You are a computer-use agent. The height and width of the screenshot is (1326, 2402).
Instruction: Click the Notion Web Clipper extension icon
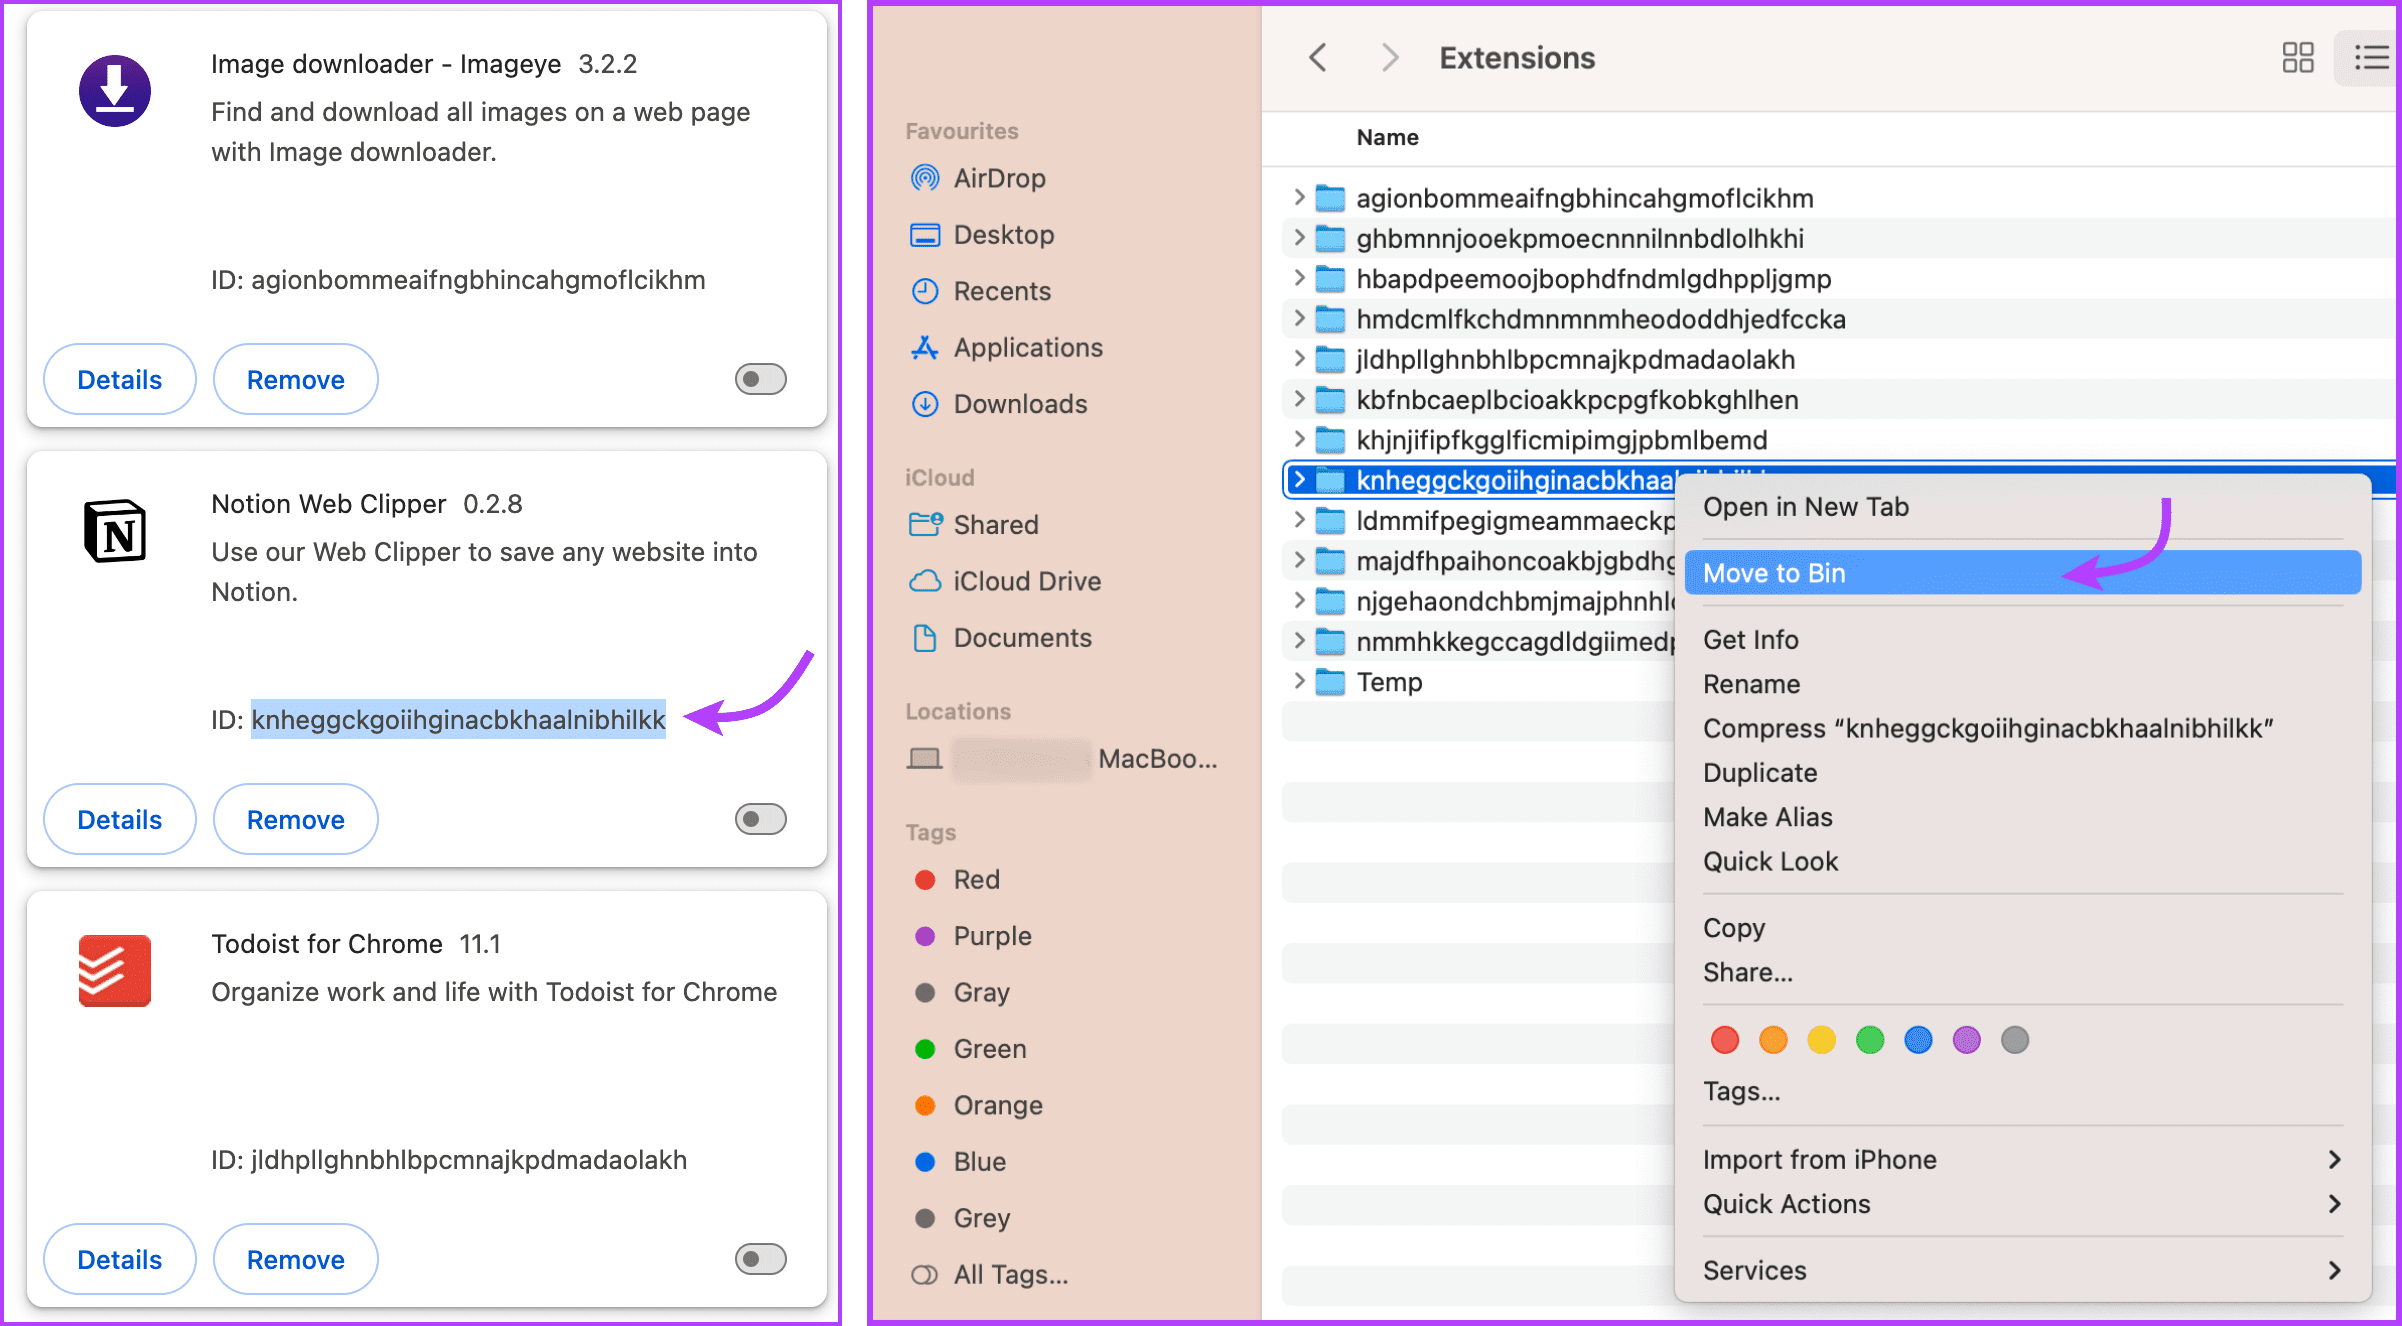pos(114,533)
